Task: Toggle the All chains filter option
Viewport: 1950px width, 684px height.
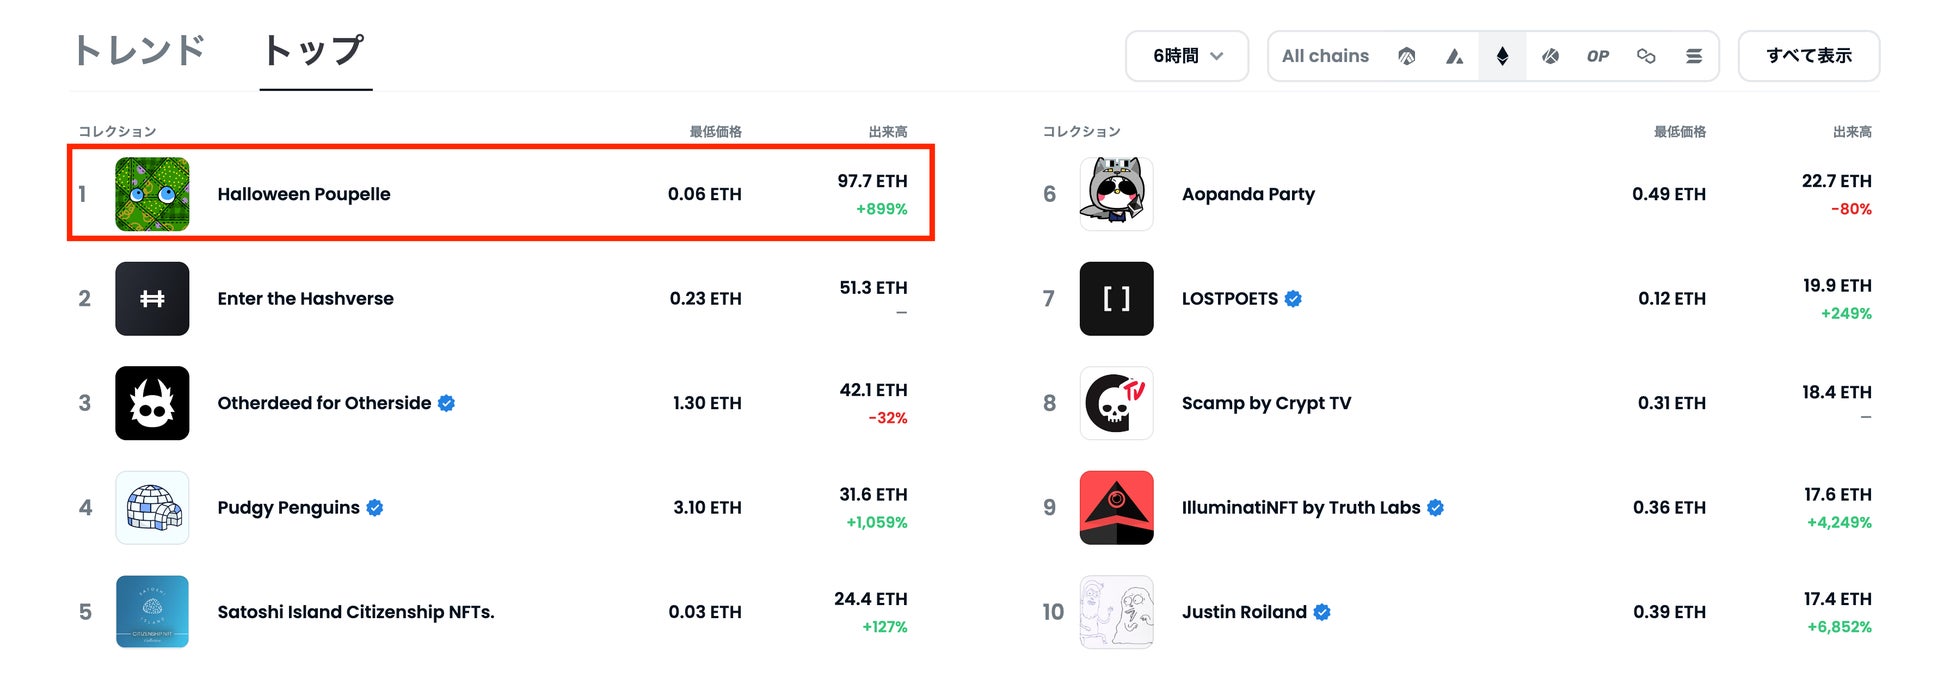Action: 1325,56
